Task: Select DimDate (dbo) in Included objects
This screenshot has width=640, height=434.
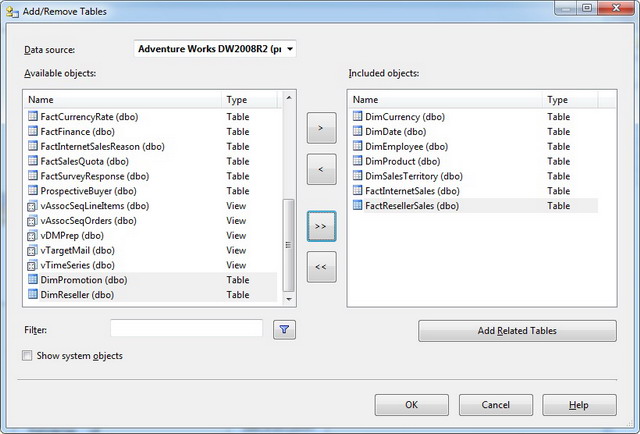Action: pos(474,131)
